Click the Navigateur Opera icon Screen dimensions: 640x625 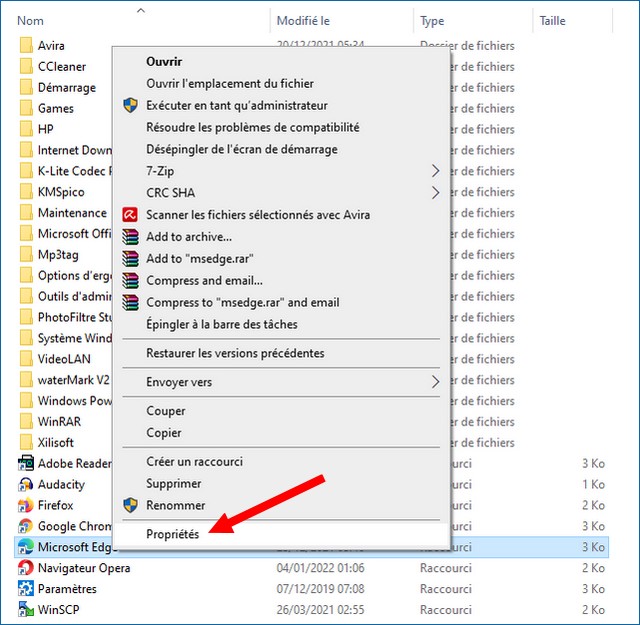click(26, 567)
